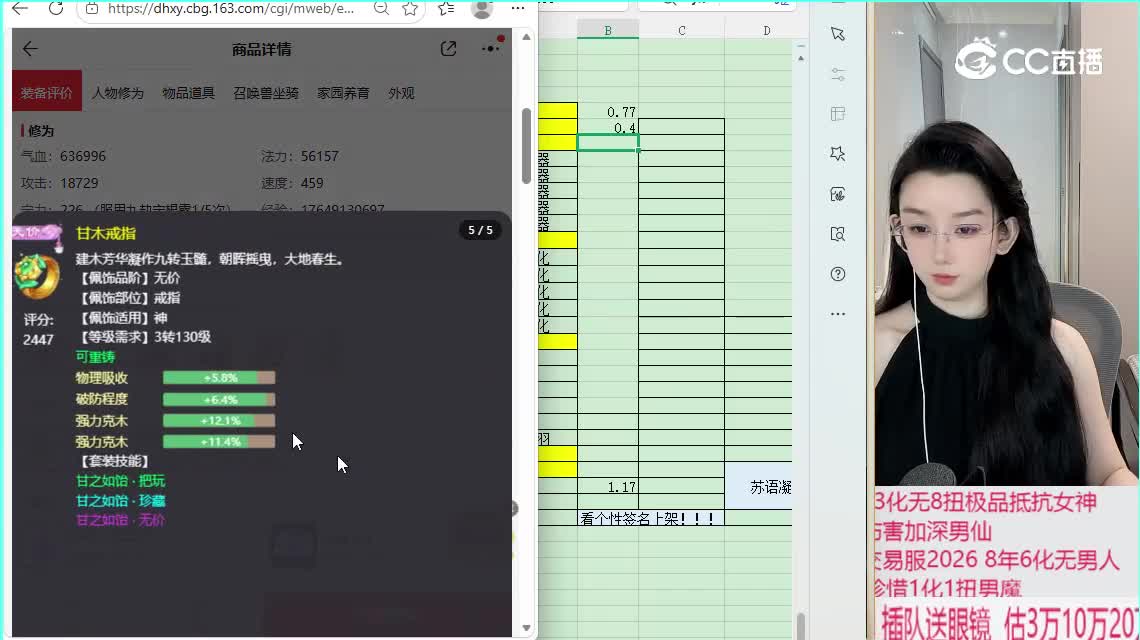1140x640 pixels.
Task: Open the find document icon in spreadsheet sidebar
Action: click(838, 234)
